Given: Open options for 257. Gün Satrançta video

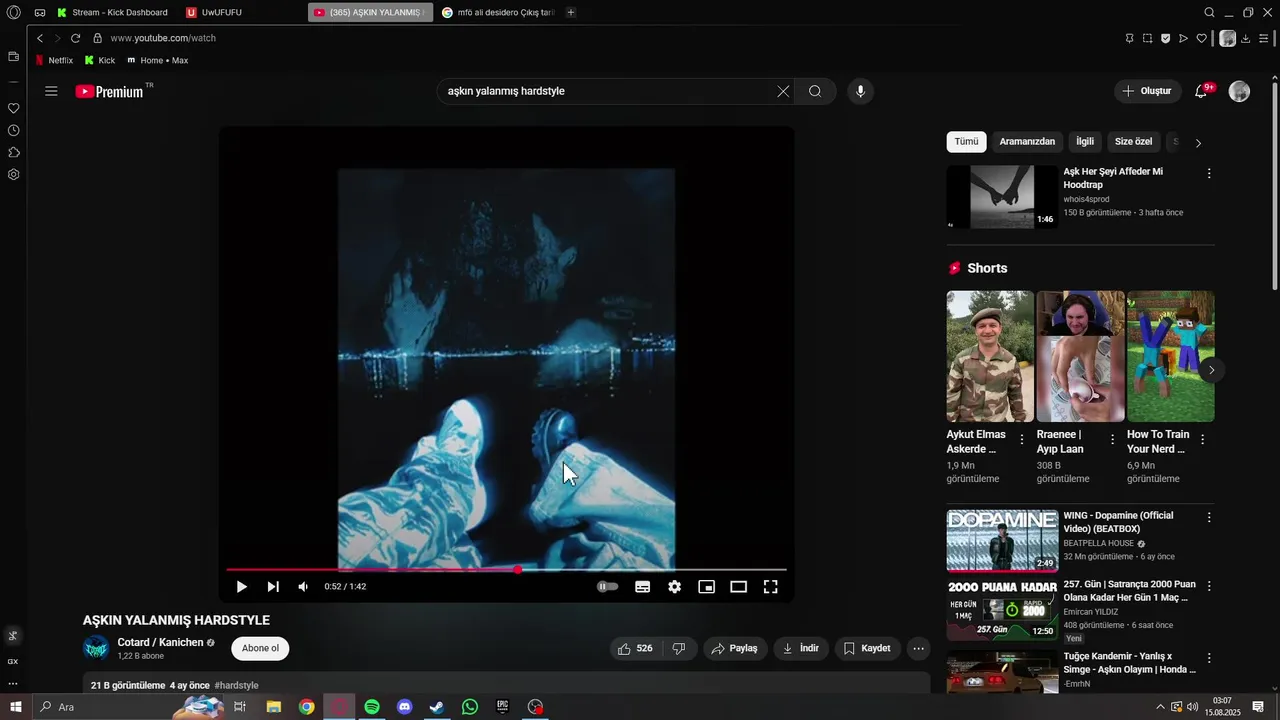Looking at the screenshot, I should 1208,586.
